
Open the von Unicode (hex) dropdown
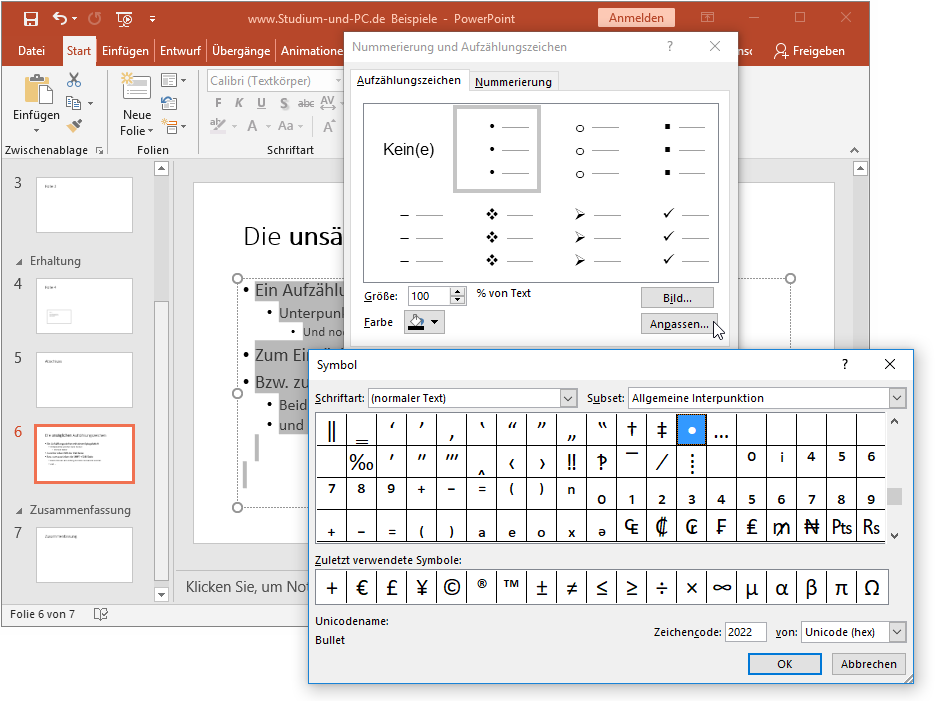[897, 632]
